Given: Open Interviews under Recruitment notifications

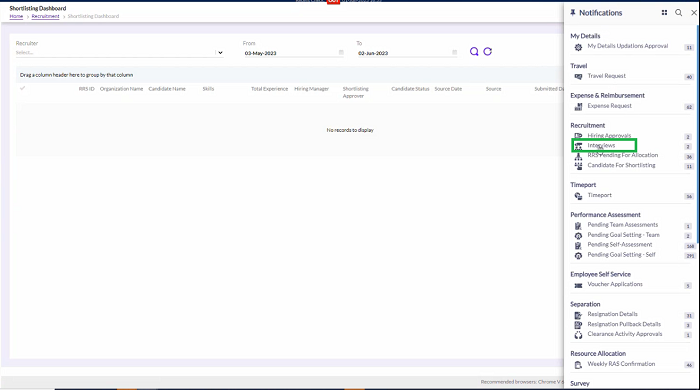Looking at the screenshot, I should (601, 145).
